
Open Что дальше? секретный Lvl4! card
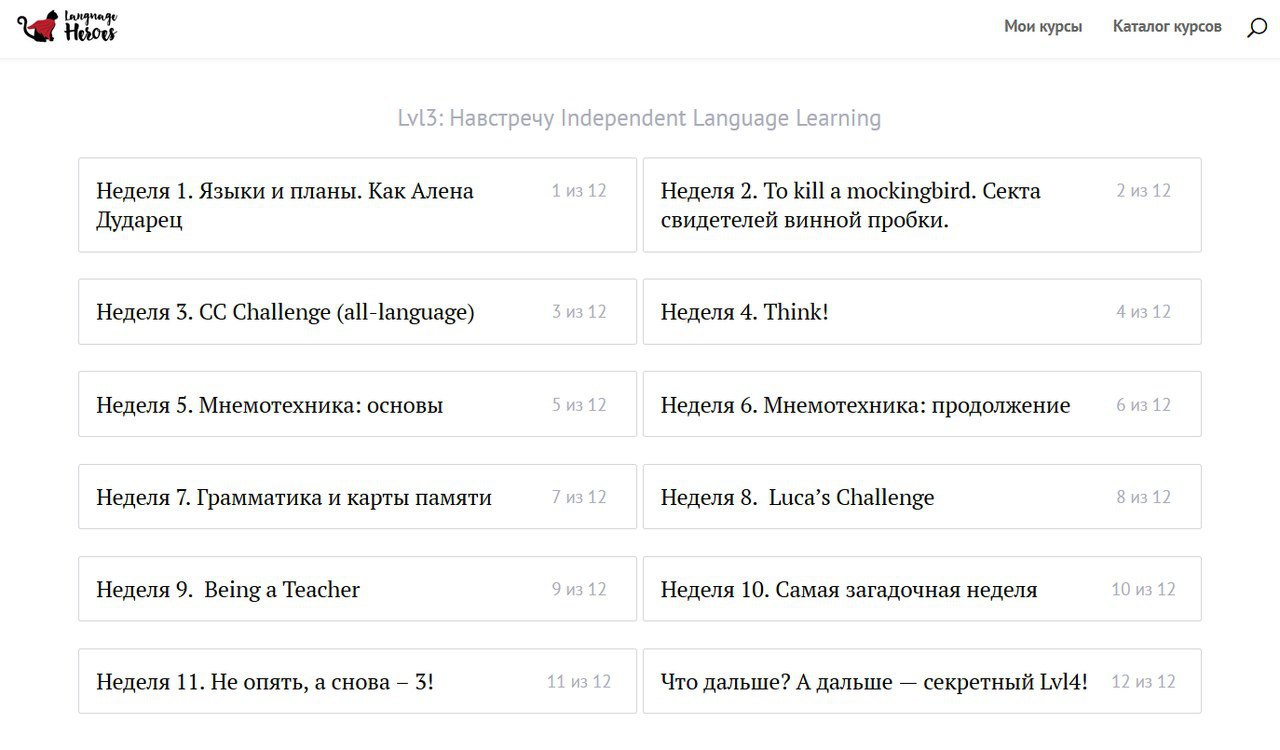(x=922, y=682)
